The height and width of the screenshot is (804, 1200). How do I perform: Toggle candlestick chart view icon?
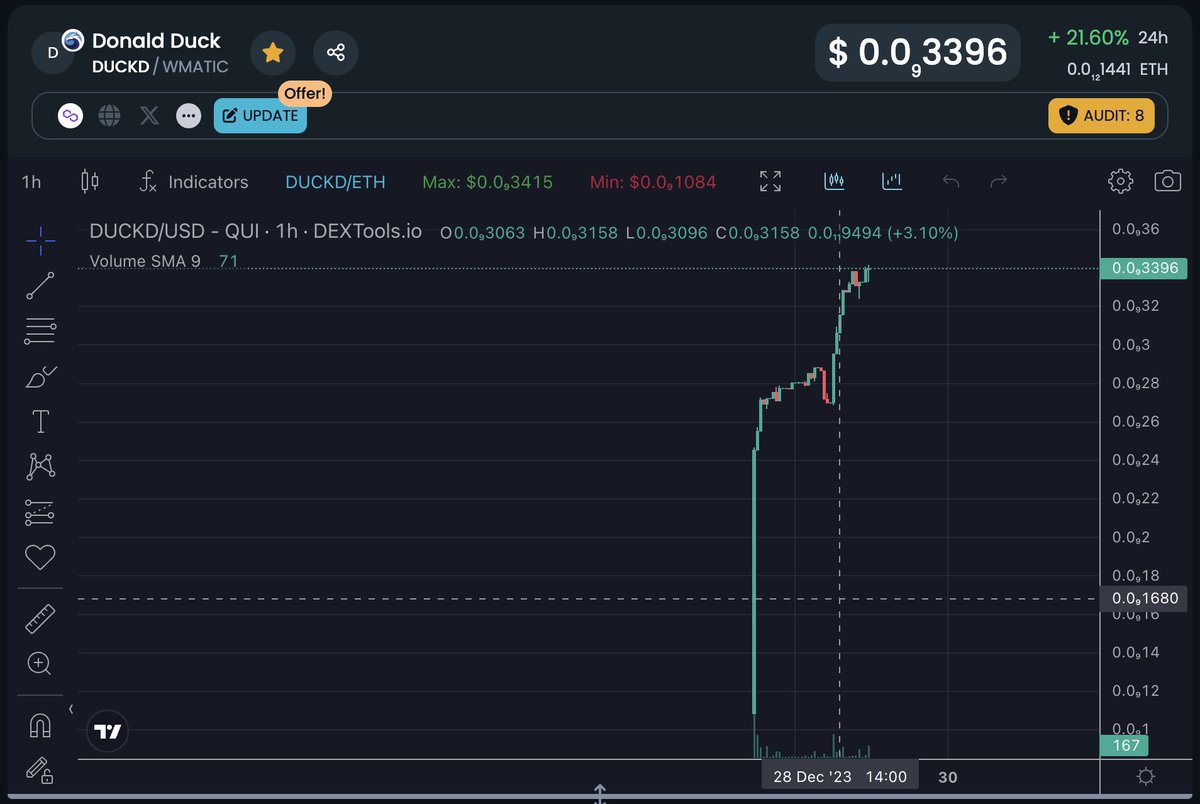click(x=835, y=181)
